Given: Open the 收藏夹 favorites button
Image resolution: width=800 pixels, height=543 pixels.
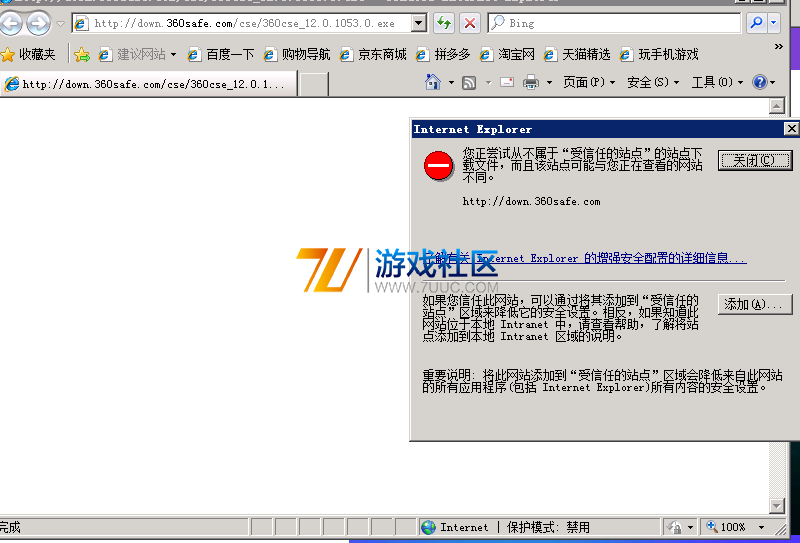Looking at the screenshot, I should click(x=29, y=54).
